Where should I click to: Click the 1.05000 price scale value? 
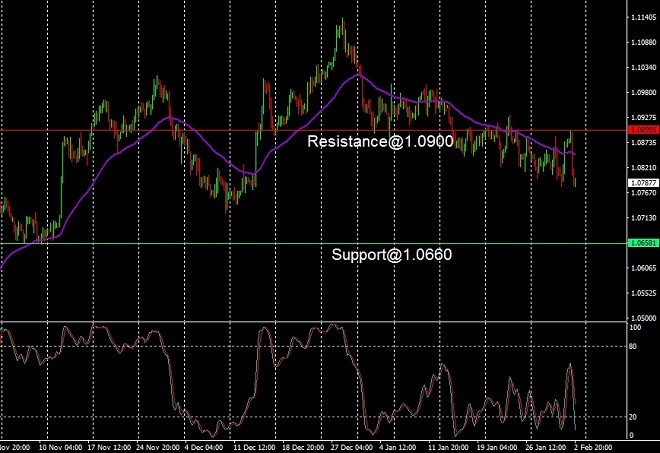(644, 318)
